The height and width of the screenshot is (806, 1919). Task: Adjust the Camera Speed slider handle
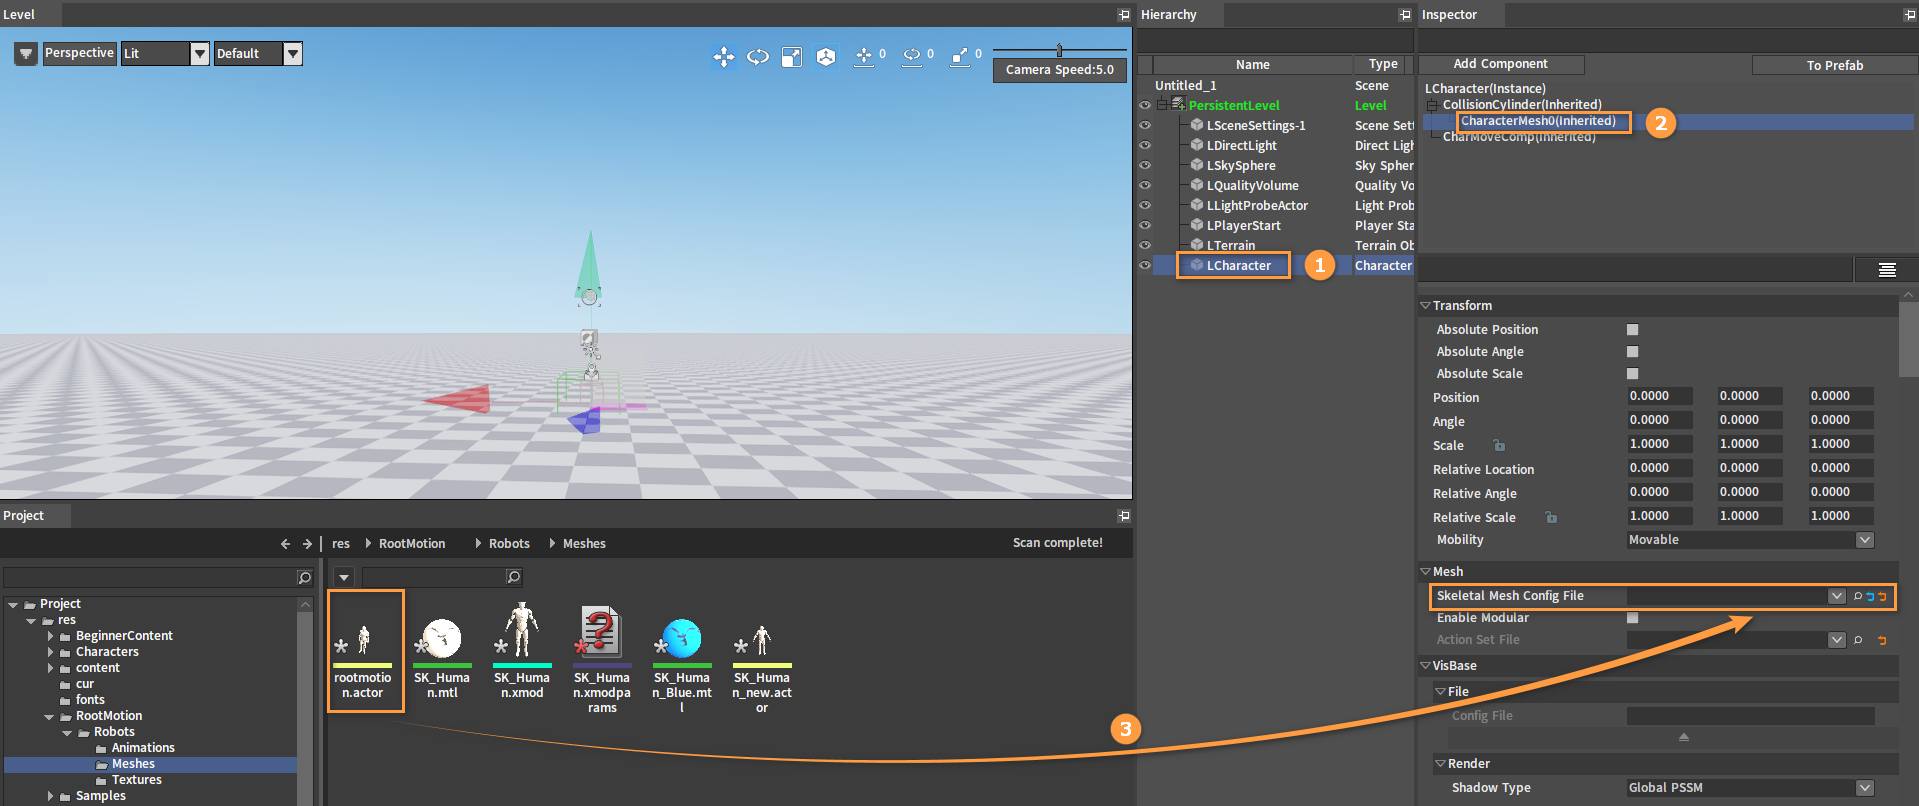pyautogui.click(x=1059, y=50)
